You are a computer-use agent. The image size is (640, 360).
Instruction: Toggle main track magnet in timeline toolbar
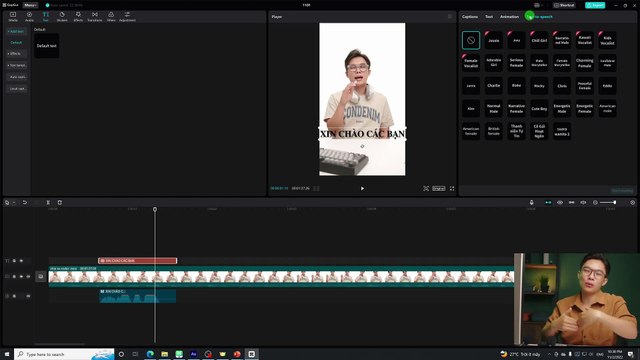(548, 202)
